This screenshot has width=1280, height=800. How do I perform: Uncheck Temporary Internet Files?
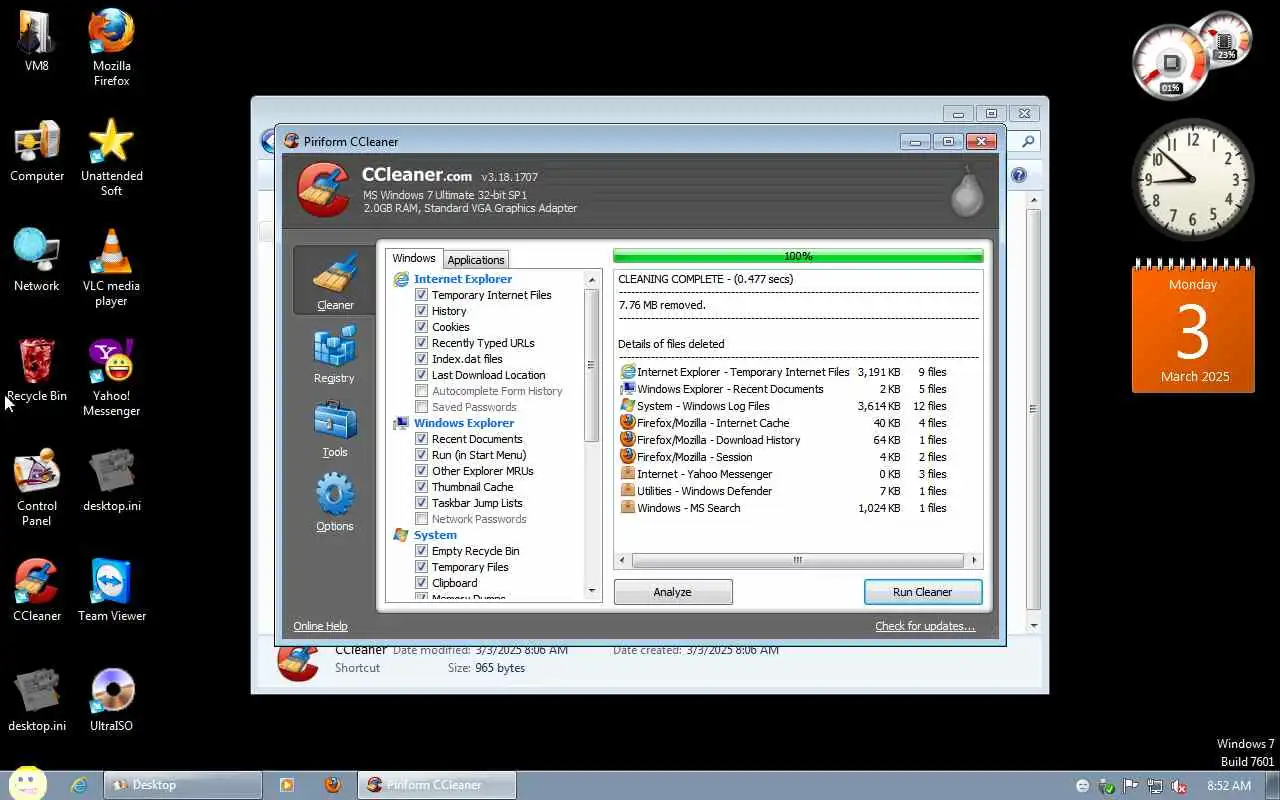coord(421,295)
